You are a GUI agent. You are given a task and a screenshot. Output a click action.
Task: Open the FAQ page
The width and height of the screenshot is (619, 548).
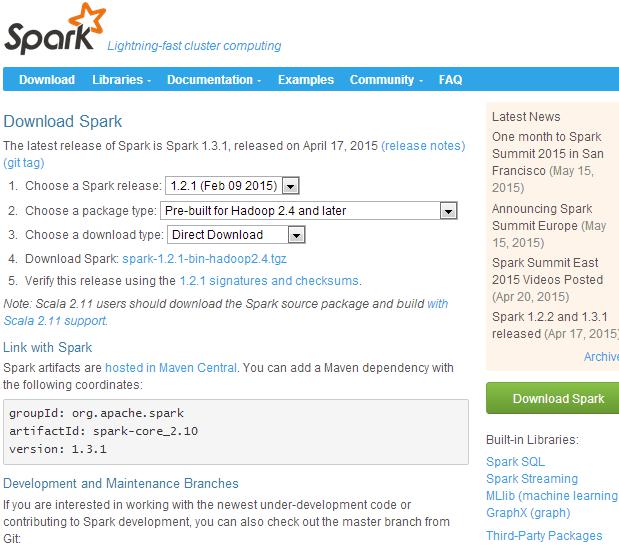pyautogui.click(x=450, y=79)
